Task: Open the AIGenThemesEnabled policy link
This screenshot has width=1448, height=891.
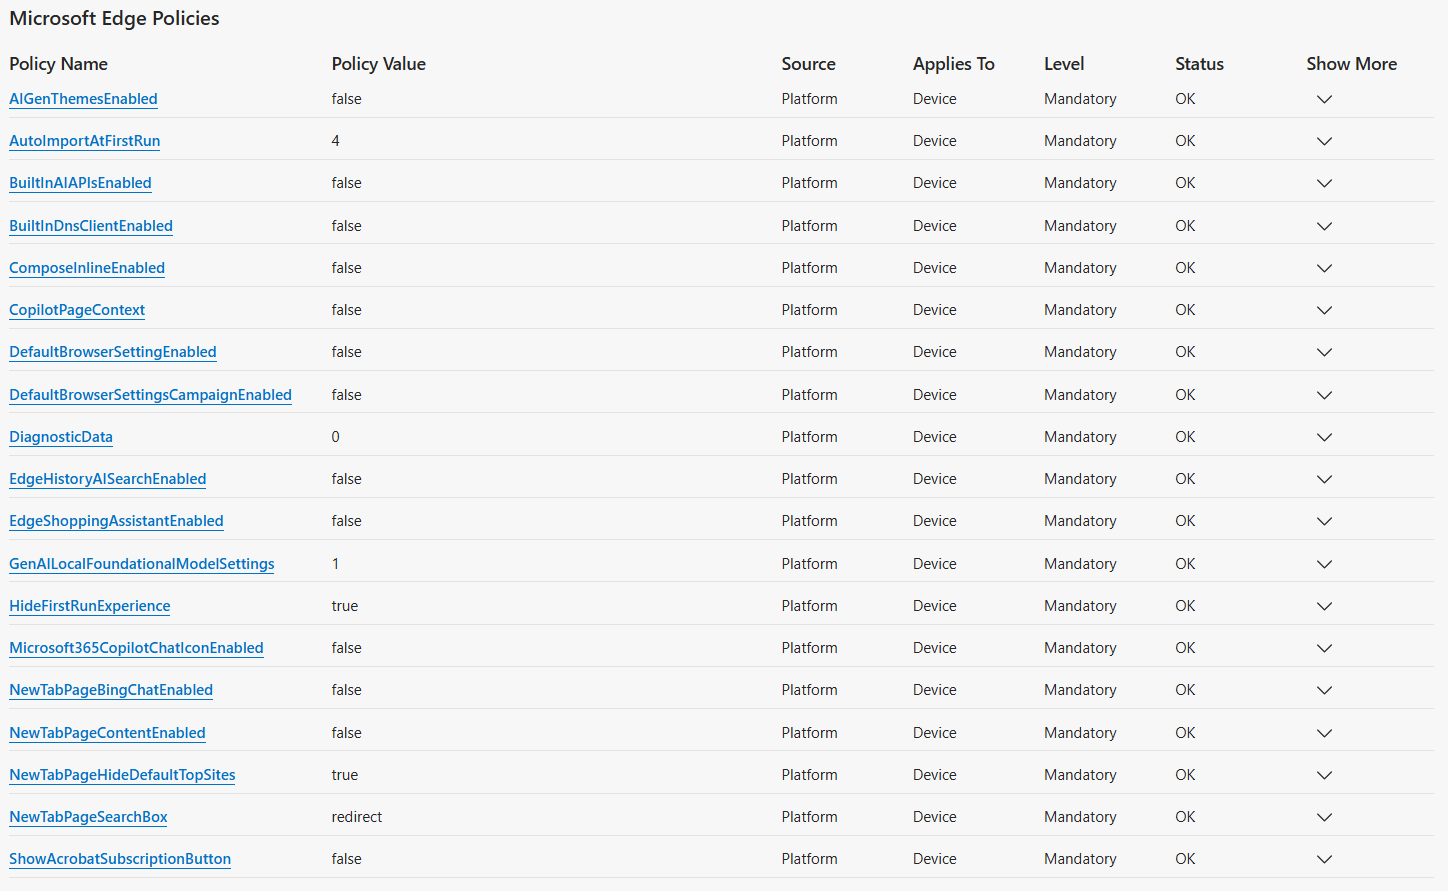Action: point(82,98)
